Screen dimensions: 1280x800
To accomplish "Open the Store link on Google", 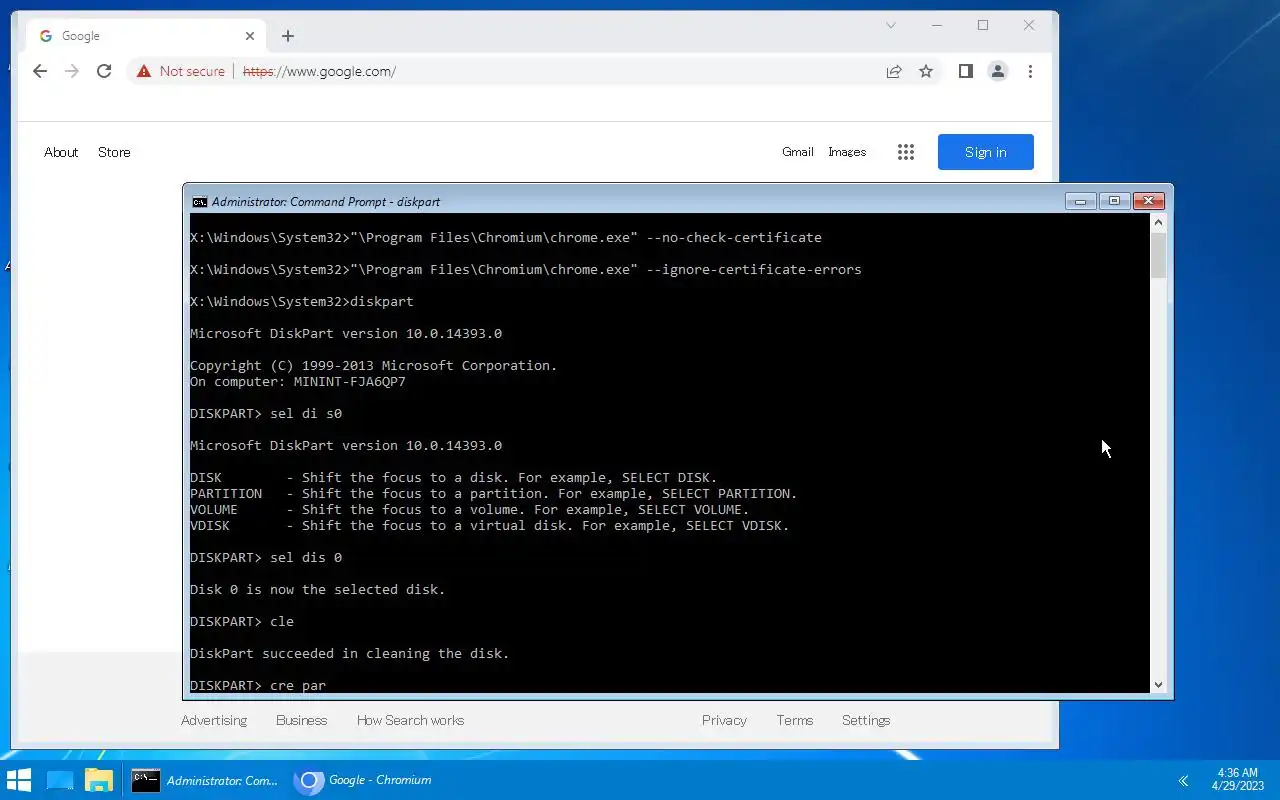I will [x=114, y=152].
